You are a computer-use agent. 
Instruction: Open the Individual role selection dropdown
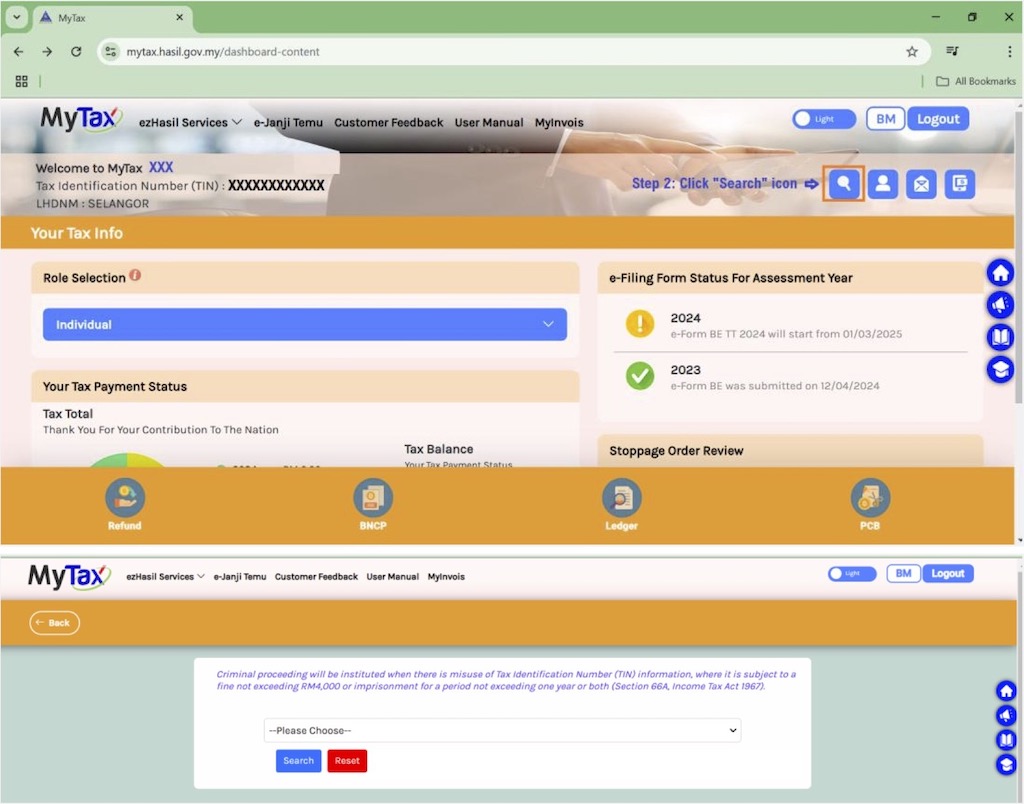[304, 324]
